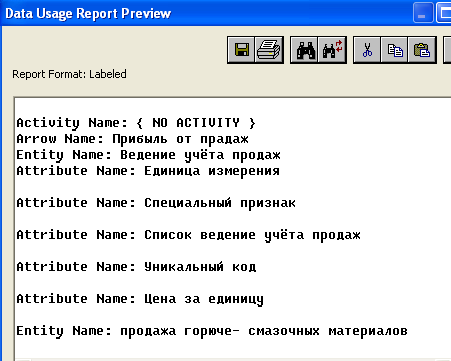Select line 'Attribute Name: Список ведение учёта продаж'

[x=188, y=235]
